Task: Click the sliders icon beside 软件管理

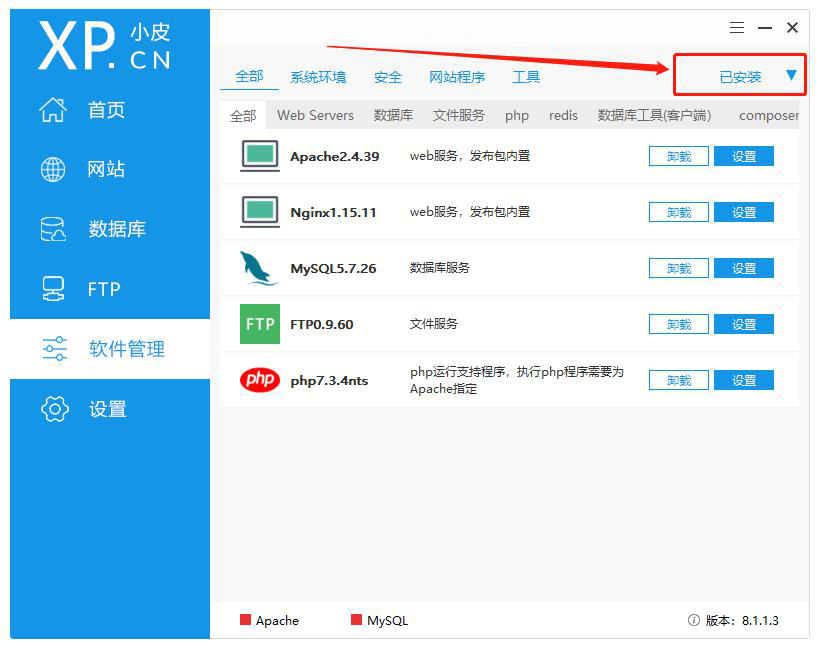Action: [55, 348]
